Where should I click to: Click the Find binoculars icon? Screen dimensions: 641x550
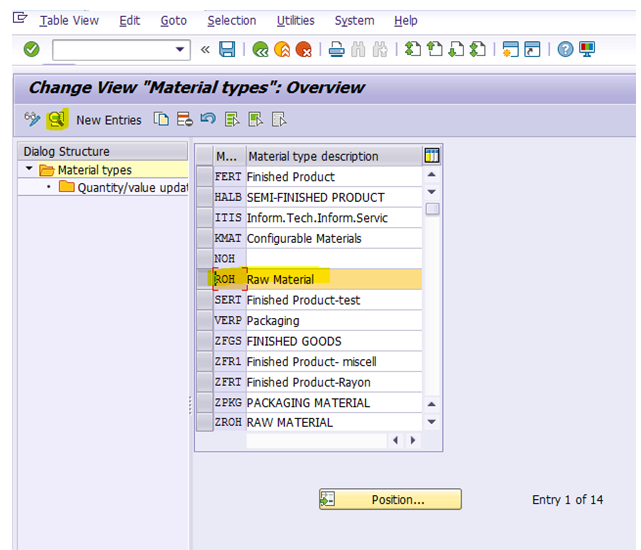point(358,49)
